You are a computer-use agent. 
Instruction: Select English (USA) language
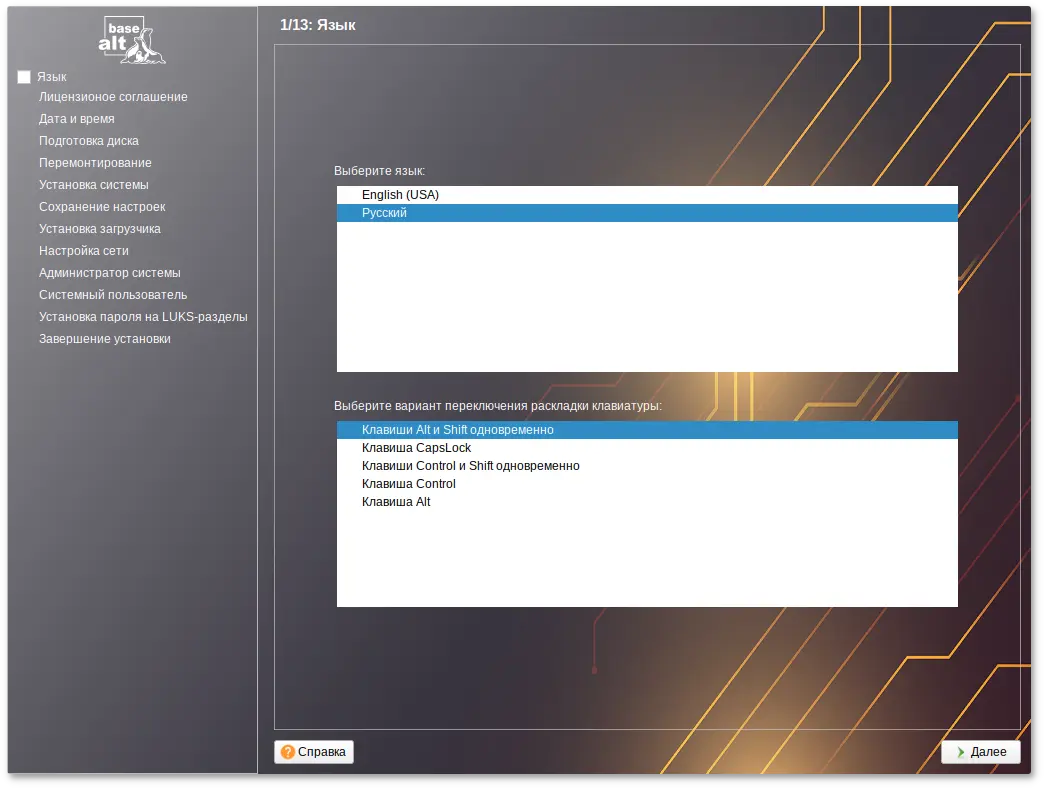(400, 195)
